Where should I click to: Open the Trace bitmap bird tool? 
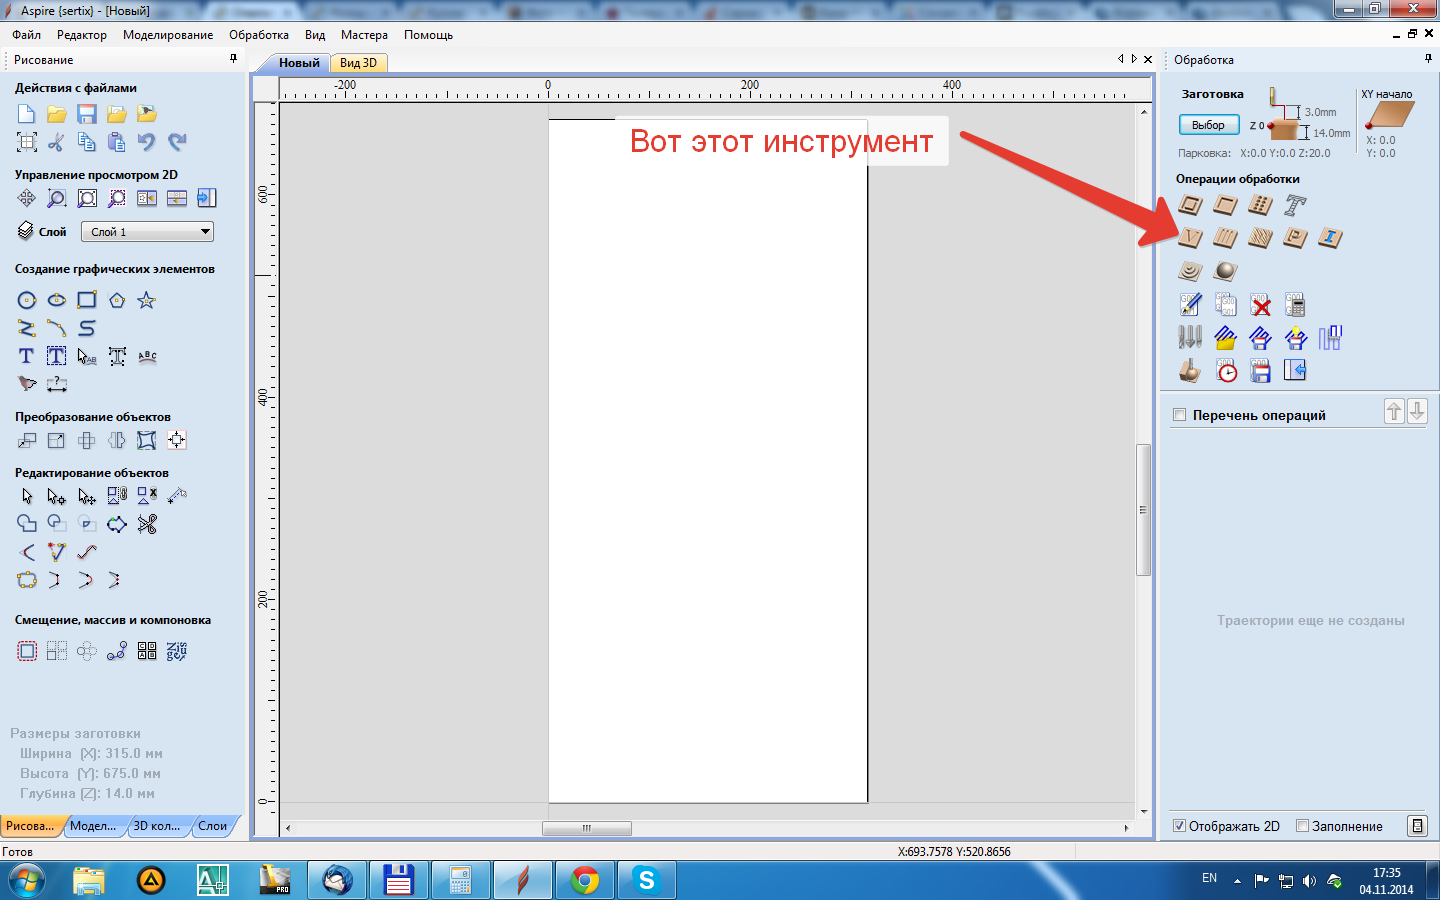(27, 384)
